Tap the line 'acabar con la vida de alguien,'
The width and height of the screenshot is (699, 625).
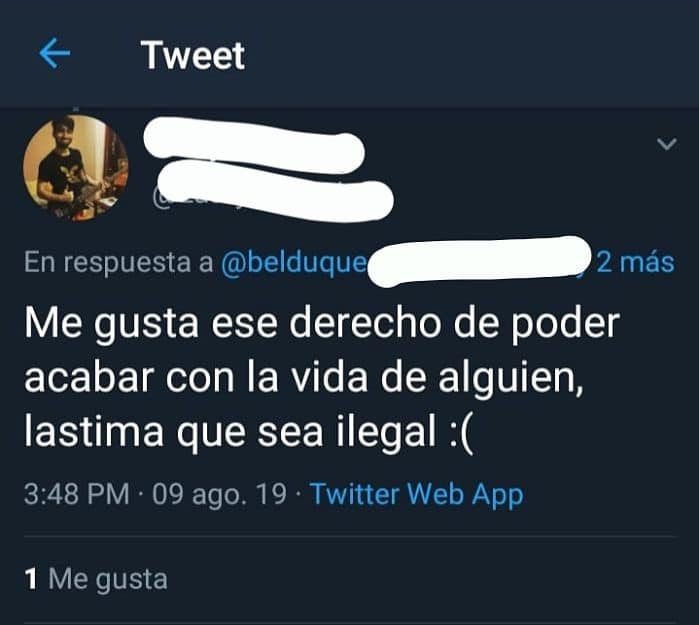click(304, 378)
